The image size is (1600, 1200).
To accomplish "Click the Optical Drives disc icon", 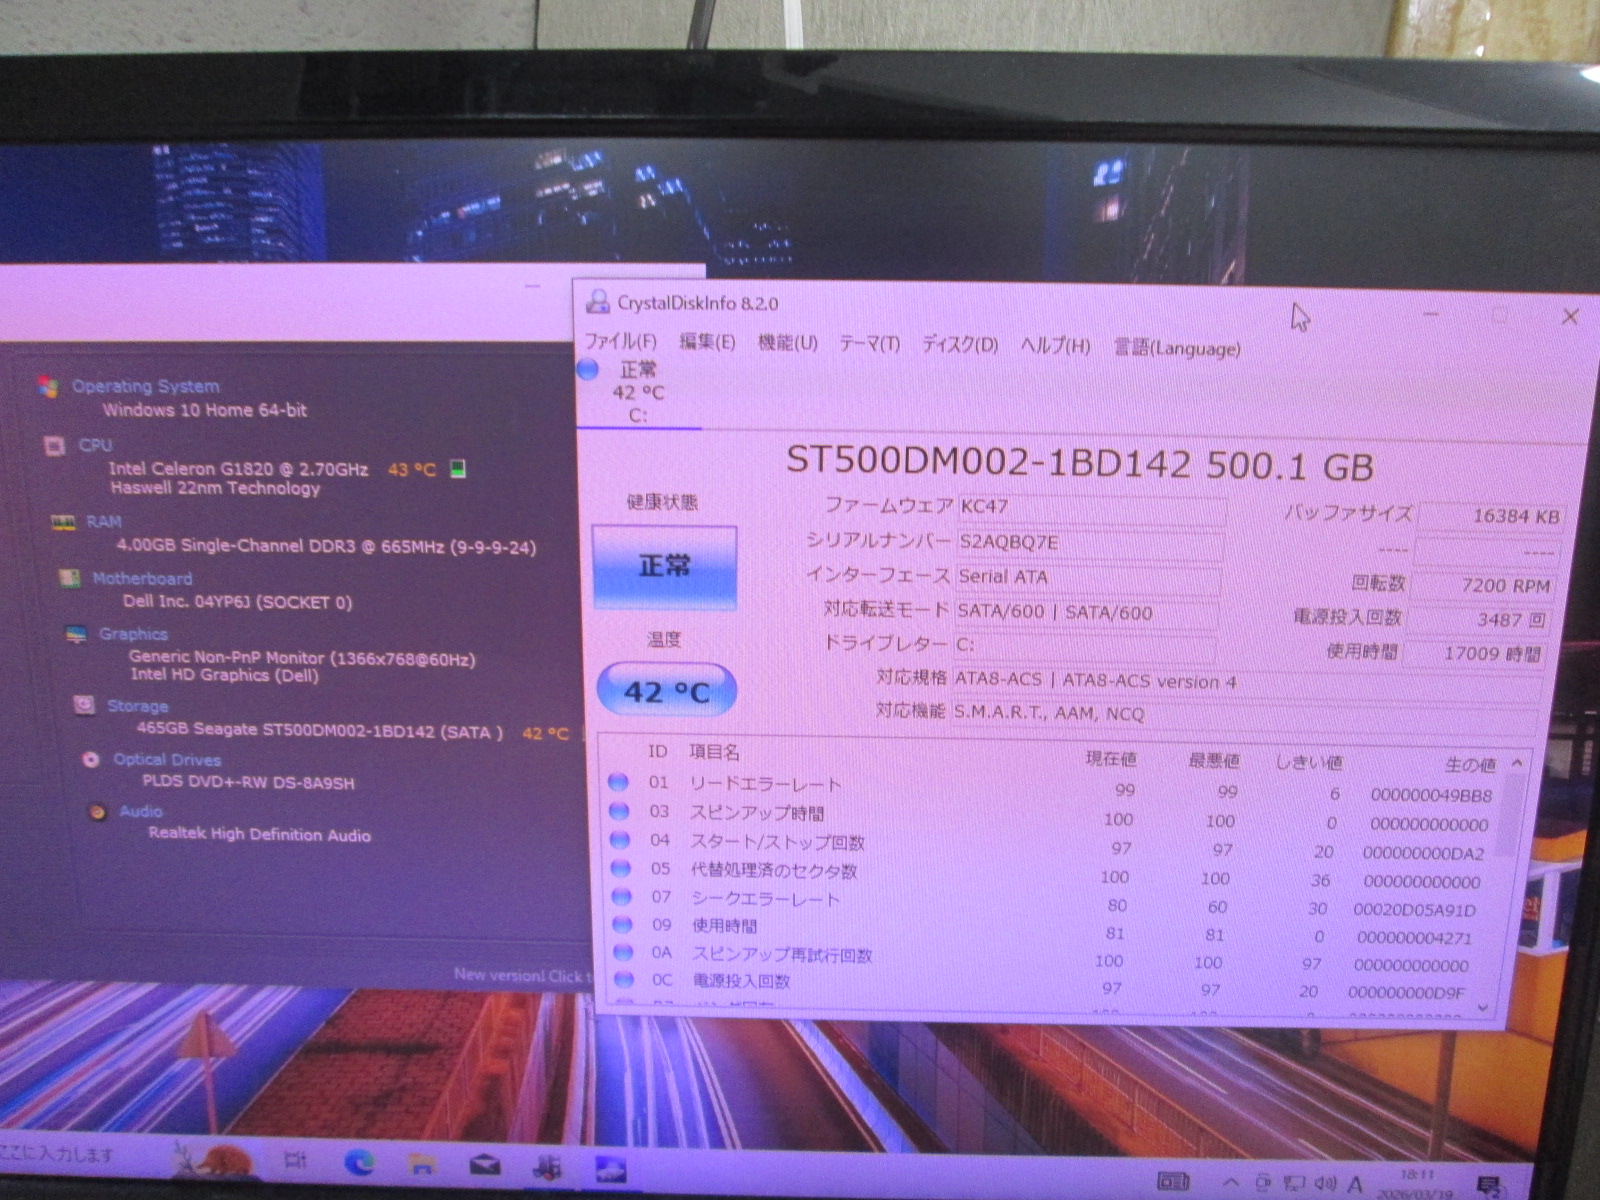I will pyautogui.click(x=91, y=760).
